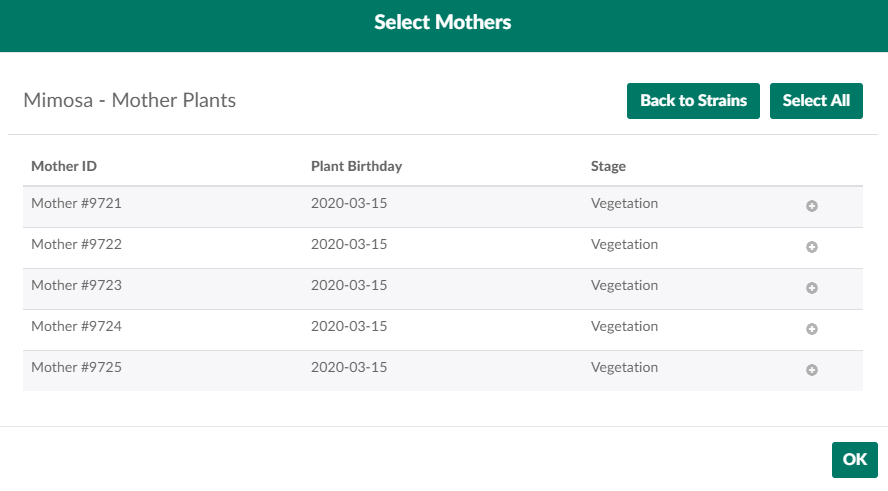Select the Mother #9722 row label

(x=76, y=245)
